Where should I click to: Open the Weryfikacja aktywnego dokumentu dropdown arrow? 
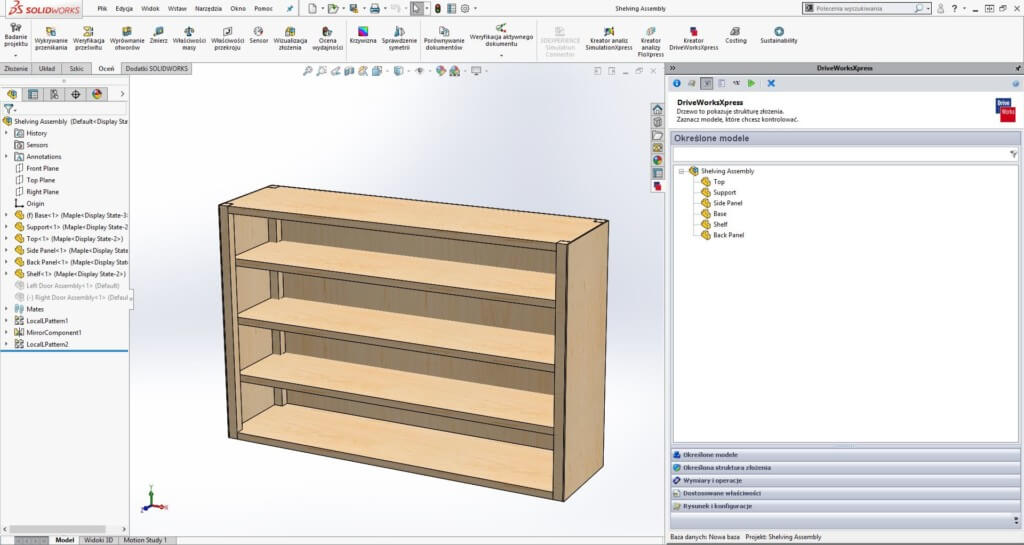click(502, 55)
